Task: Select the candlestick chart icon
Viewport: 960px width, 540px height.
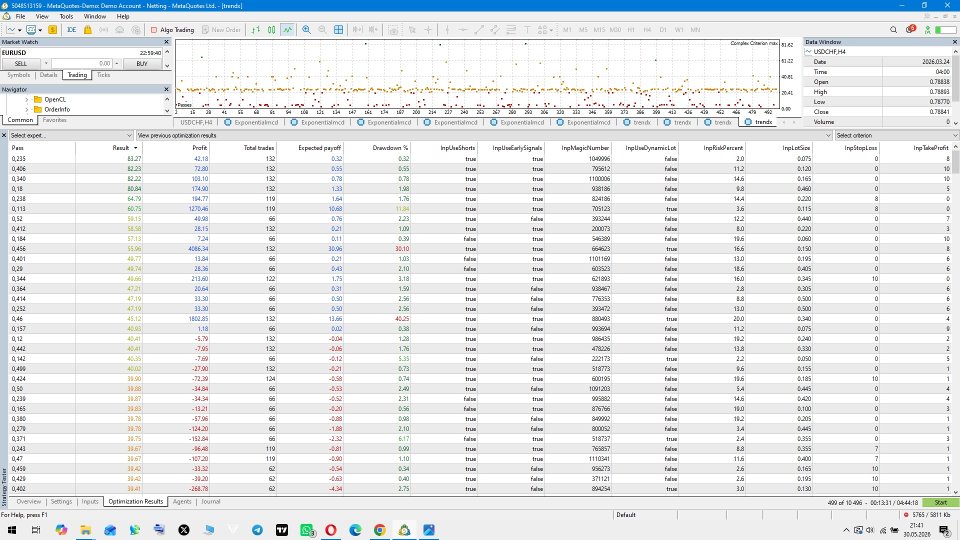Action: pos(271,29)
